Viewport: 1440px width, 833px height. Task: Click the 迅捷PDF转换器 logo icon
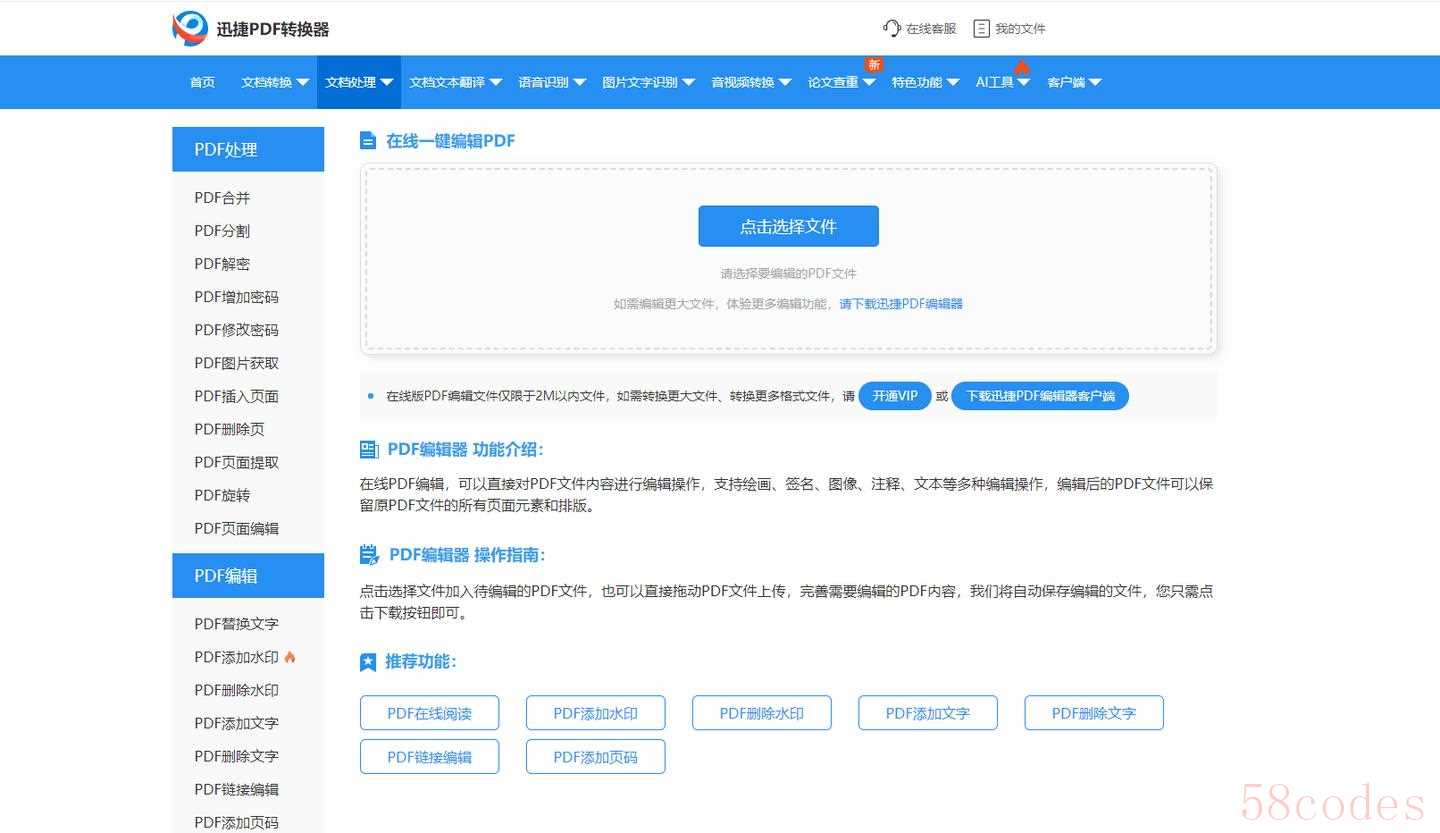tap(190, 29)
